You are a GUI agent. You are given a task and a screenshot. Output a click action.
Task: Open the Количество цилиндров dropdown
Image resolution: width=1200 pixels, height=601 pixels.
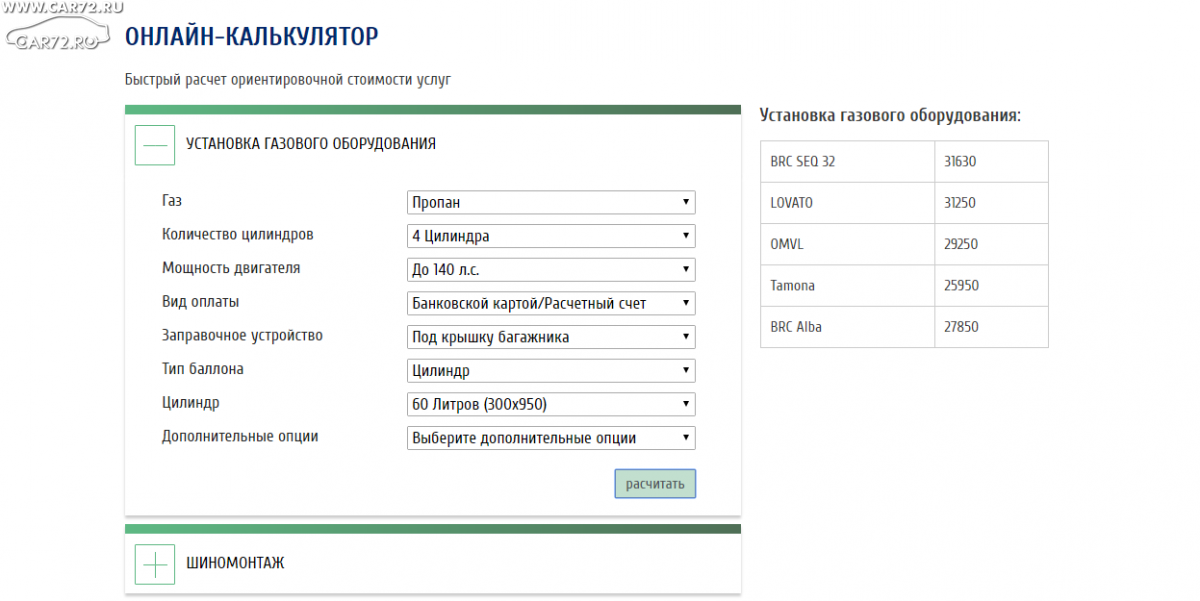[551, 236]
